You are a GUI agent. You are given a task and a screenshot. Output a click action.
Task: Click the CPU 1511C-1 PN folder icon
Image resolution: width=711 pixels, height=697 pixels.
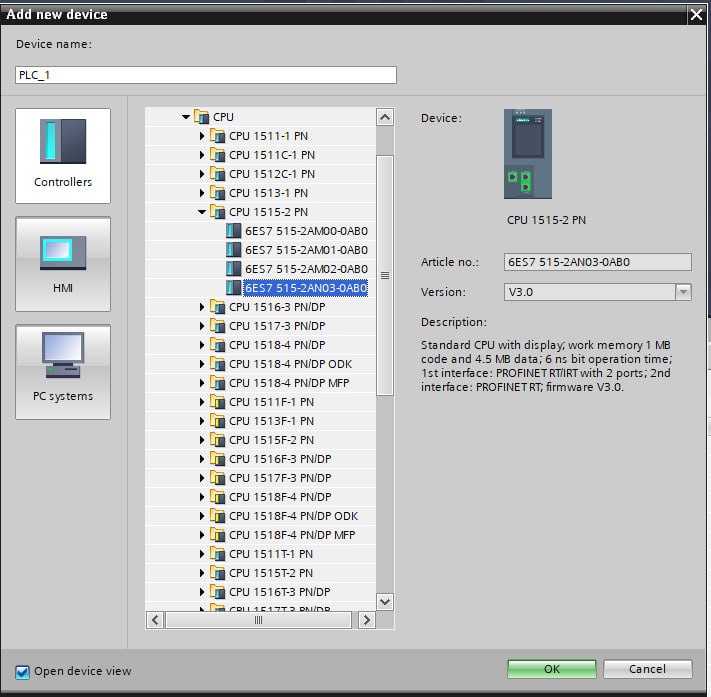tap(218, 155)
